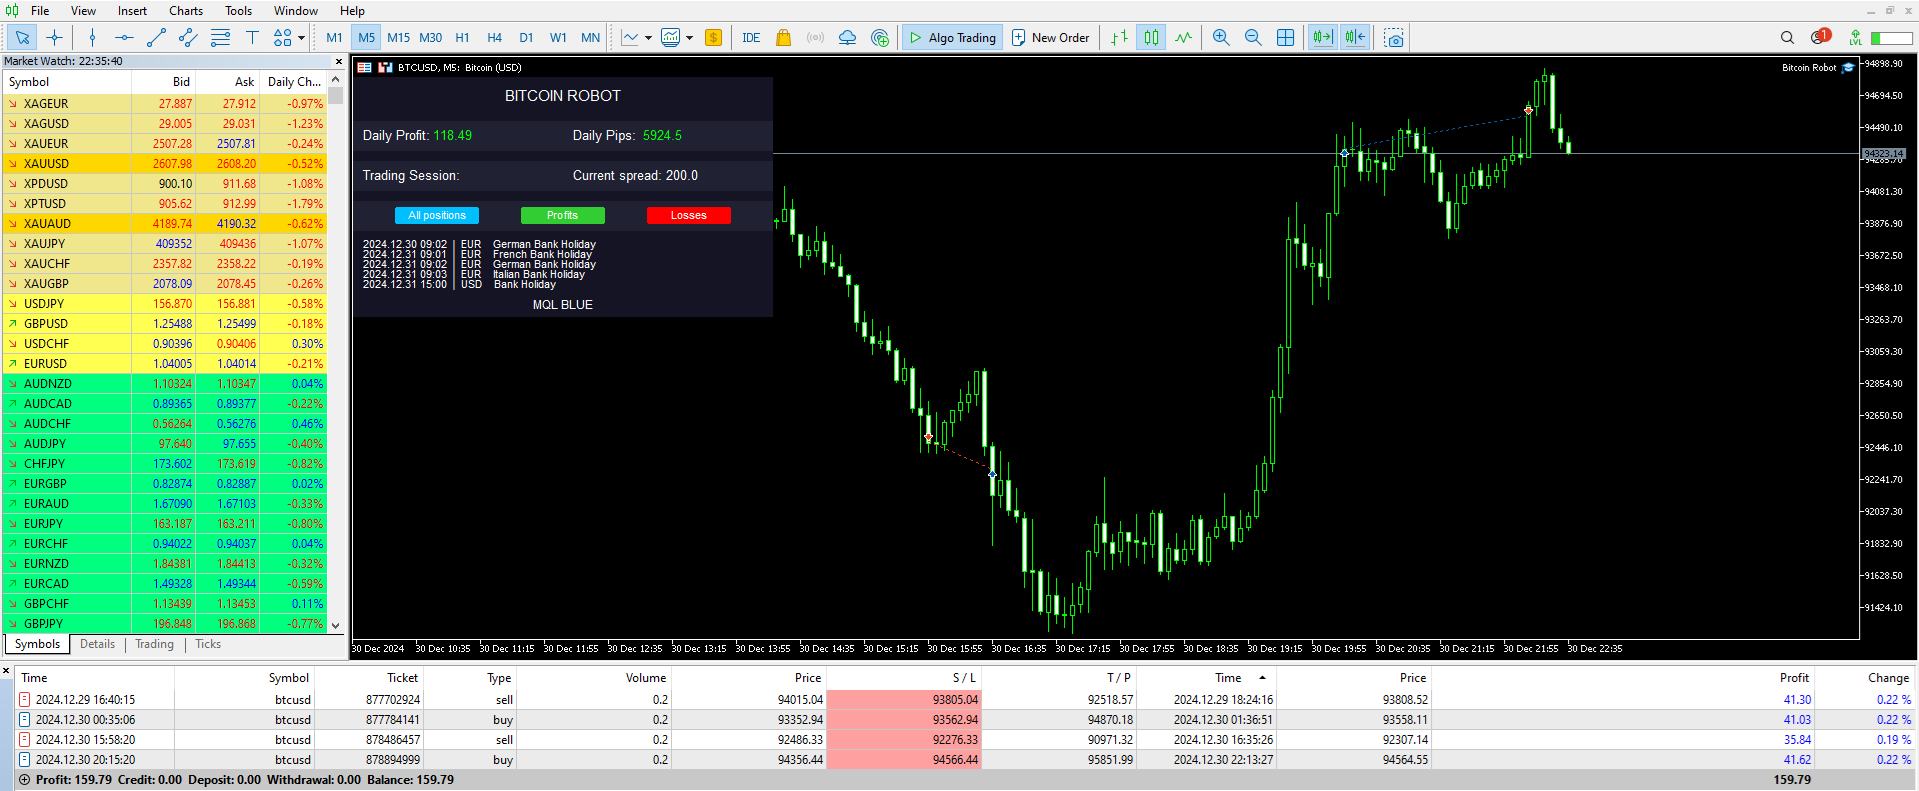Take a chart screenshot
This screenshot has height=791, width=1919.
coord(1394,38)
